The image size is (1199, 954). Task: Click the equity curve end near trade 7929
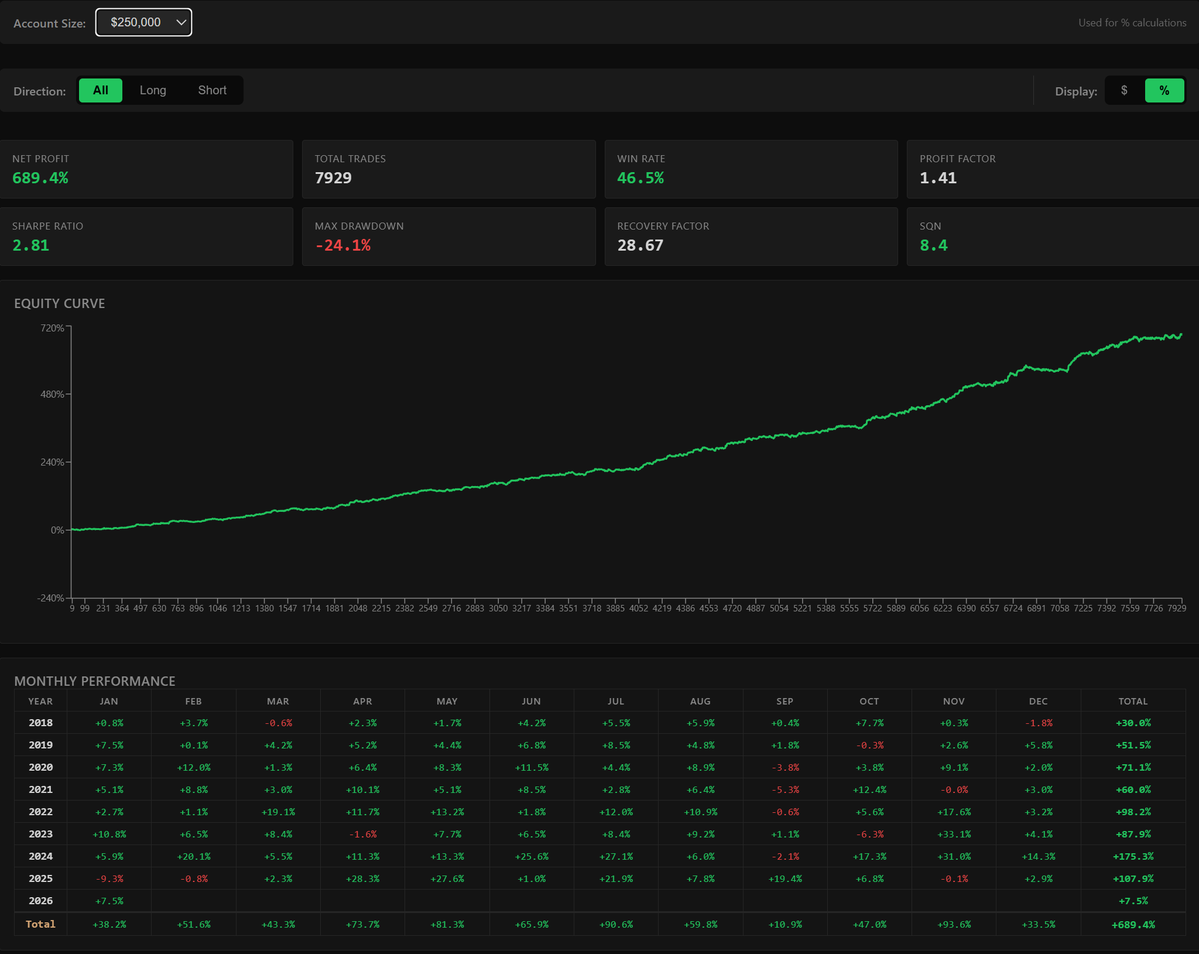click(x=1181, y=335)
